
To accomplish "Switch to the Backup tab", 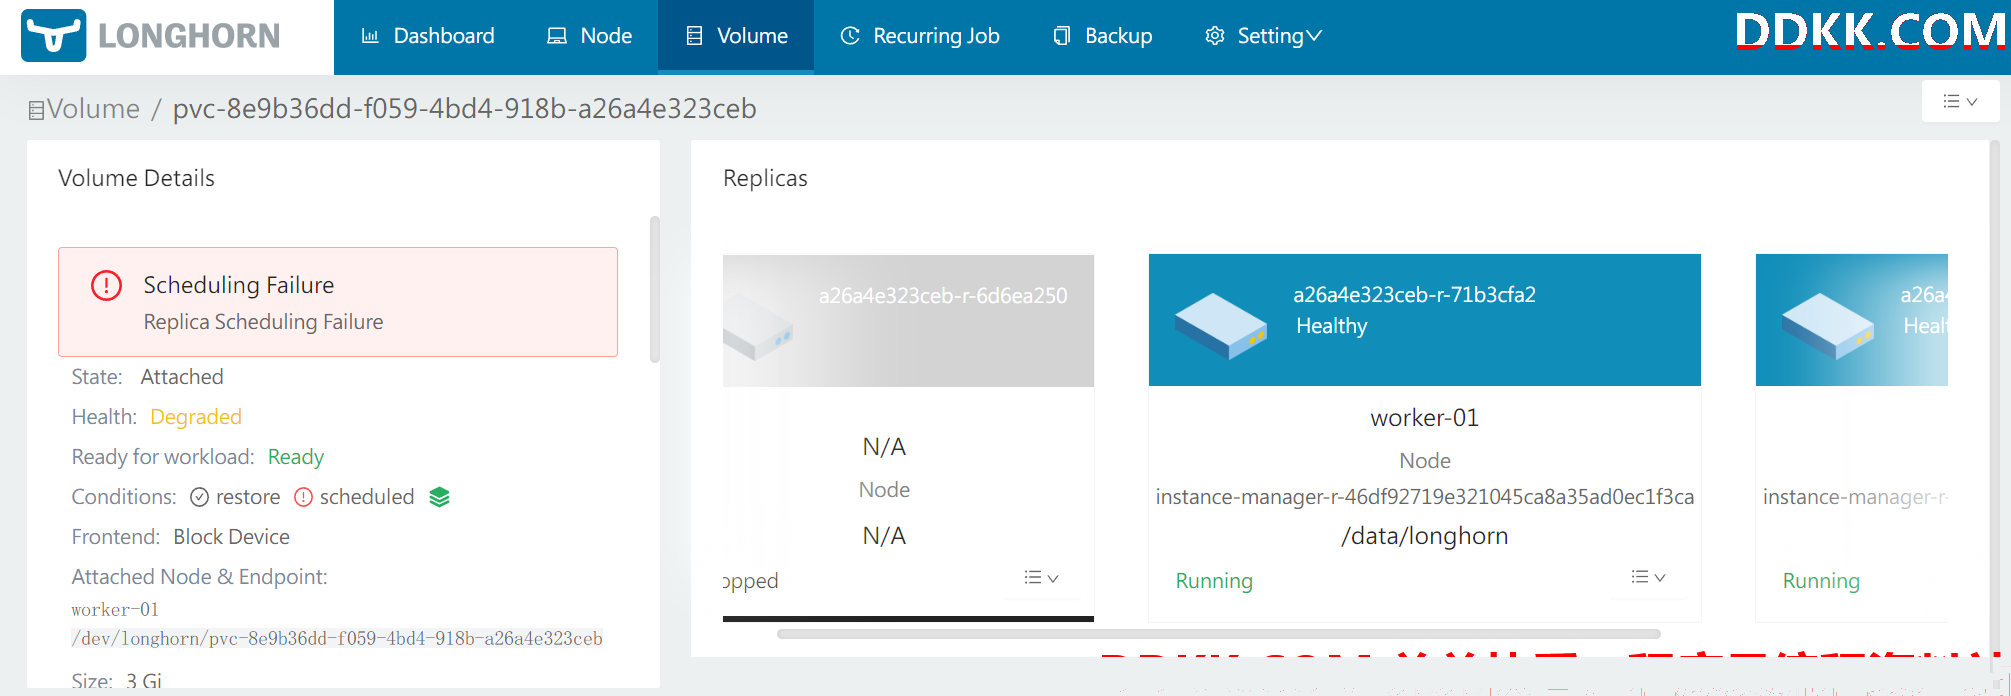I will click(x=1103, y=36).
